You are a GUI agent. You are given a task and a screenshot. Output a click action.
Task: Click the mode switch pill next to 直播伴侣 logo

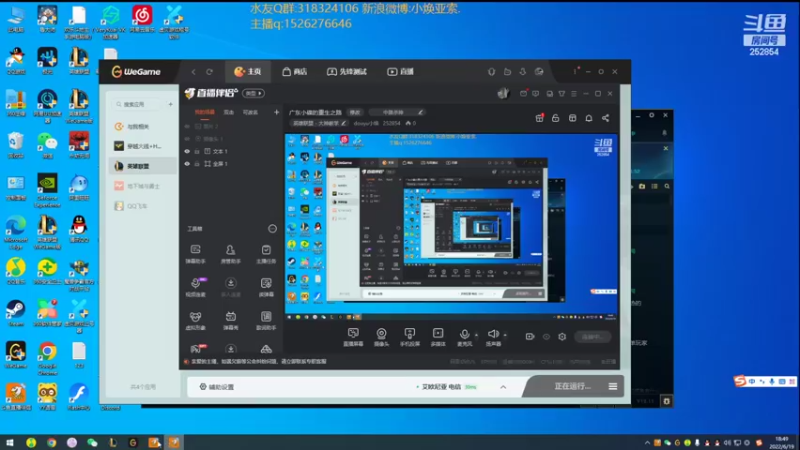254,93
